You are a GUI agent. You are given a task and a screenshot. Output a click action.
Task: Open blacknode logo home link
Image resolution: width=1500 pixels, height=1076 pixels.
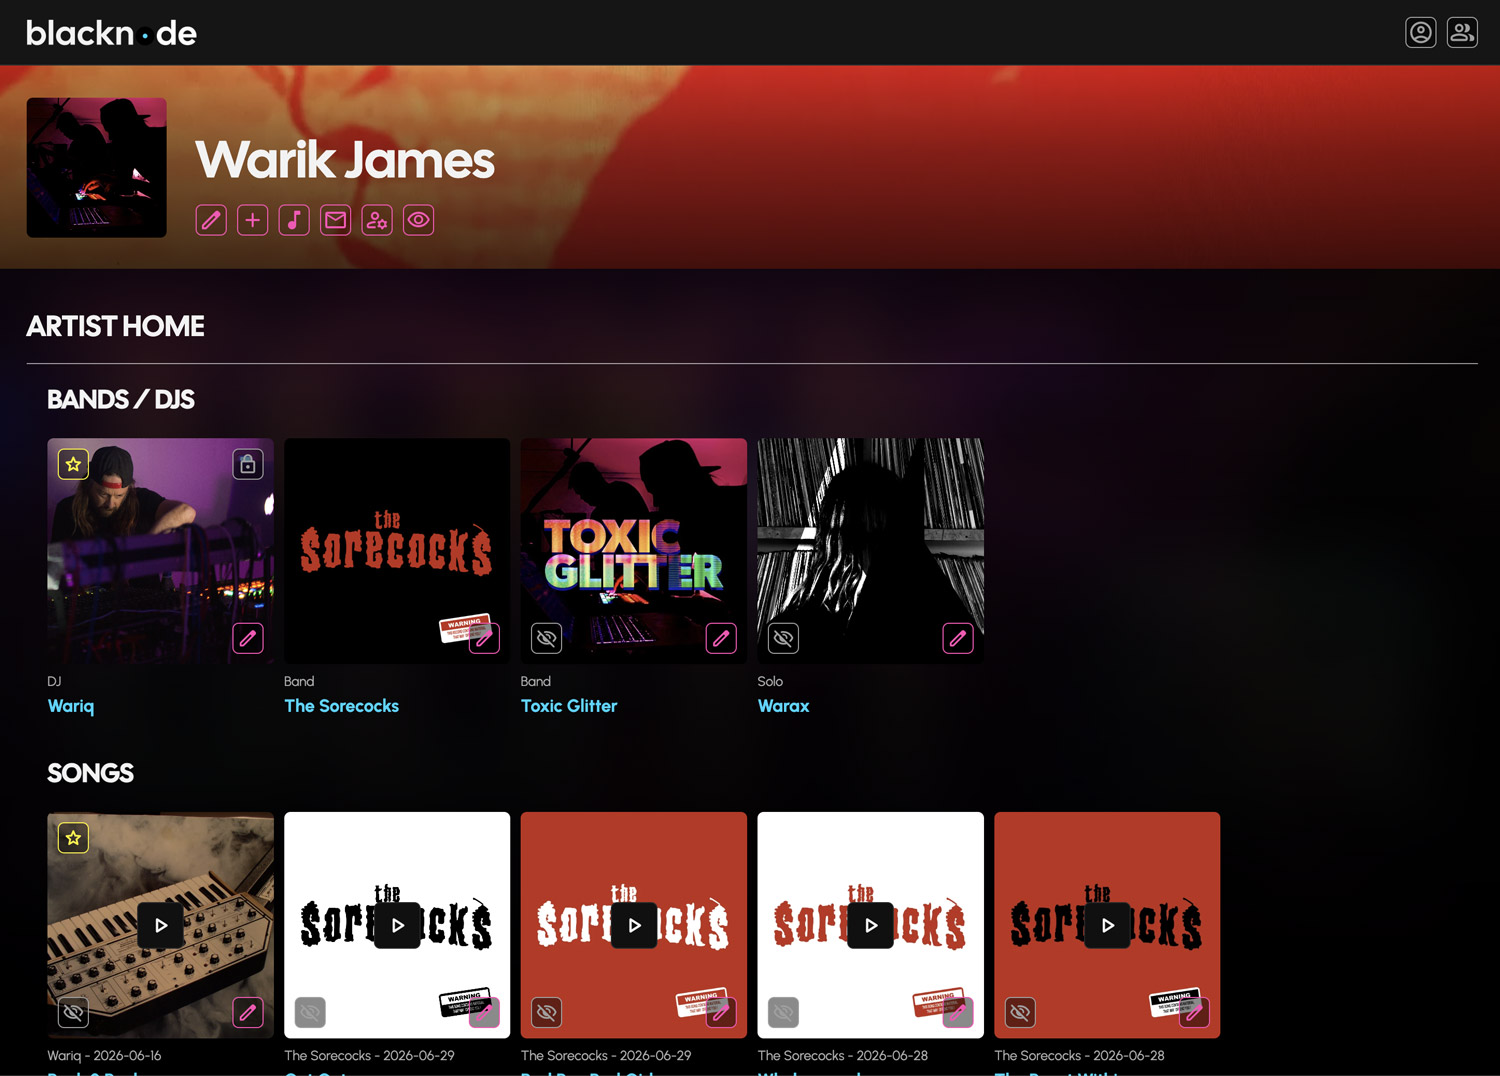pos(111,33)
